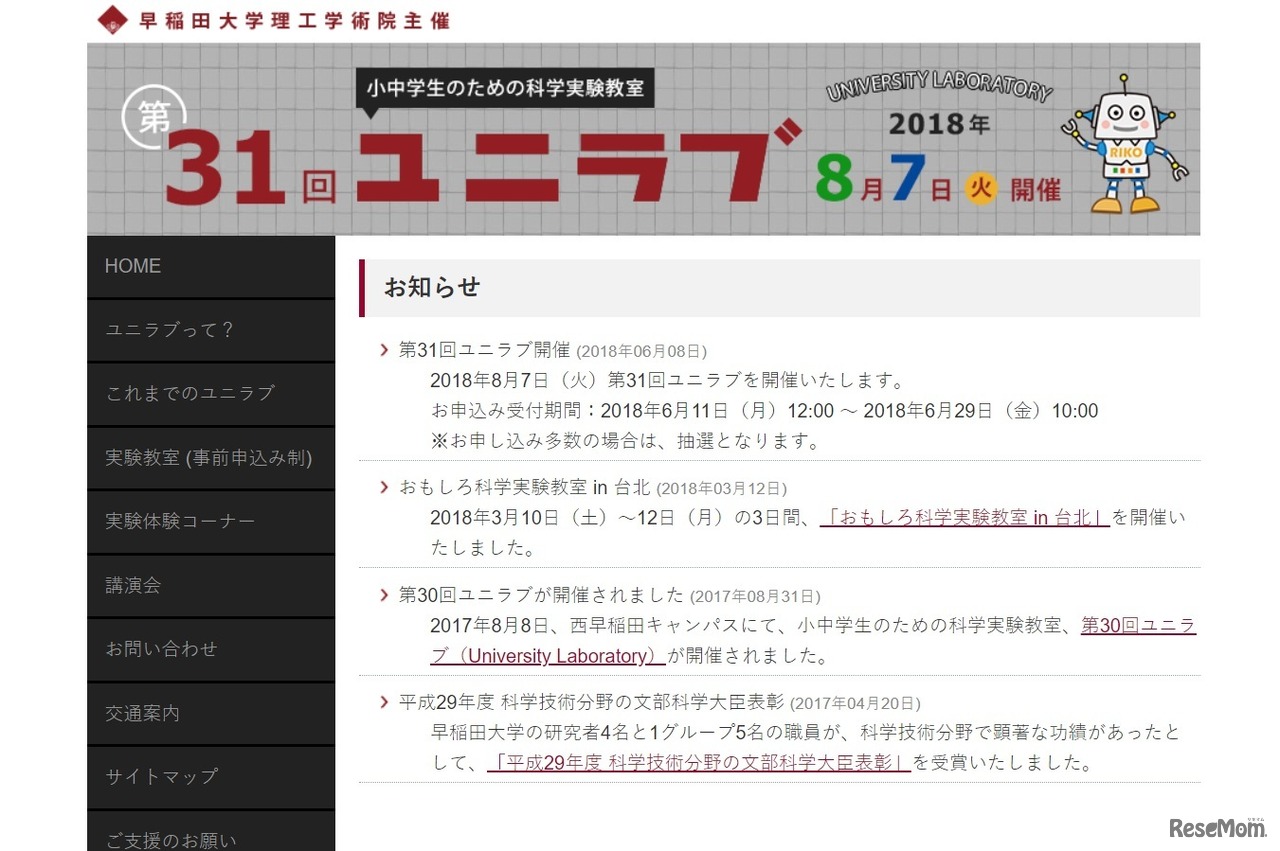Click the chevron beside 第30回ユニラブが開催されました

coord(384,595)
